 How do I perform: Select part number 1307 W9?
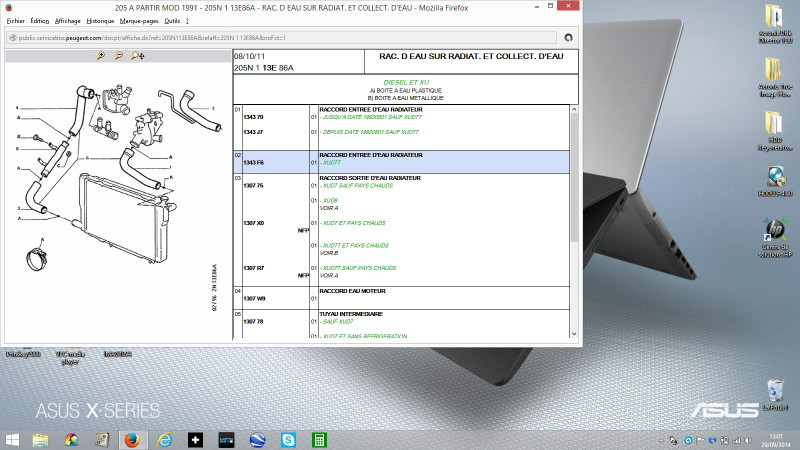pos(254,298)
